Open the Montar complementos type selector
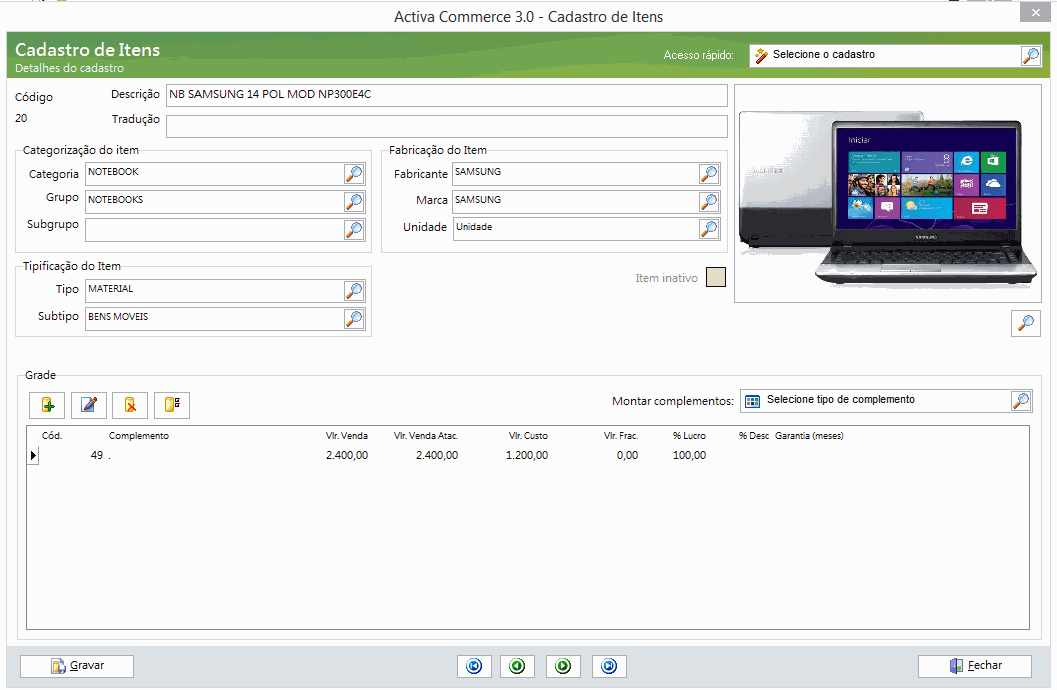The image size is (1057, 690). [1020, 401]
